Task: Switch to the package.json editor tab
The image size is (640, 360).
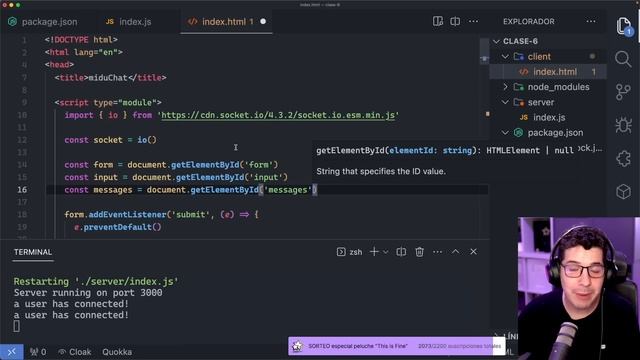Action: pyautogui.click(x=43, y=22)
